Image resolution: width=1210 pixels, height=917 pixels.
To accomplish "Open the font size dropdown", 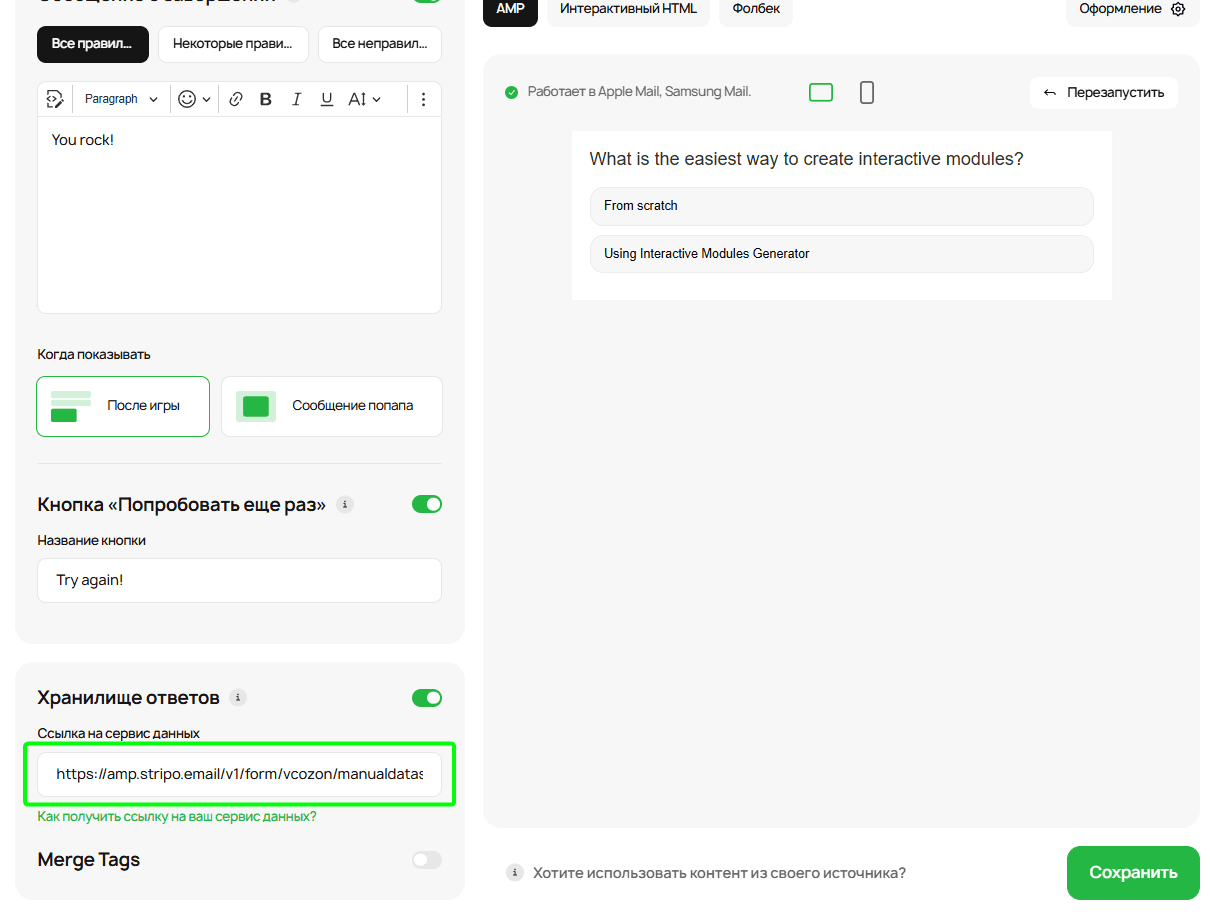I will (364, 99).
